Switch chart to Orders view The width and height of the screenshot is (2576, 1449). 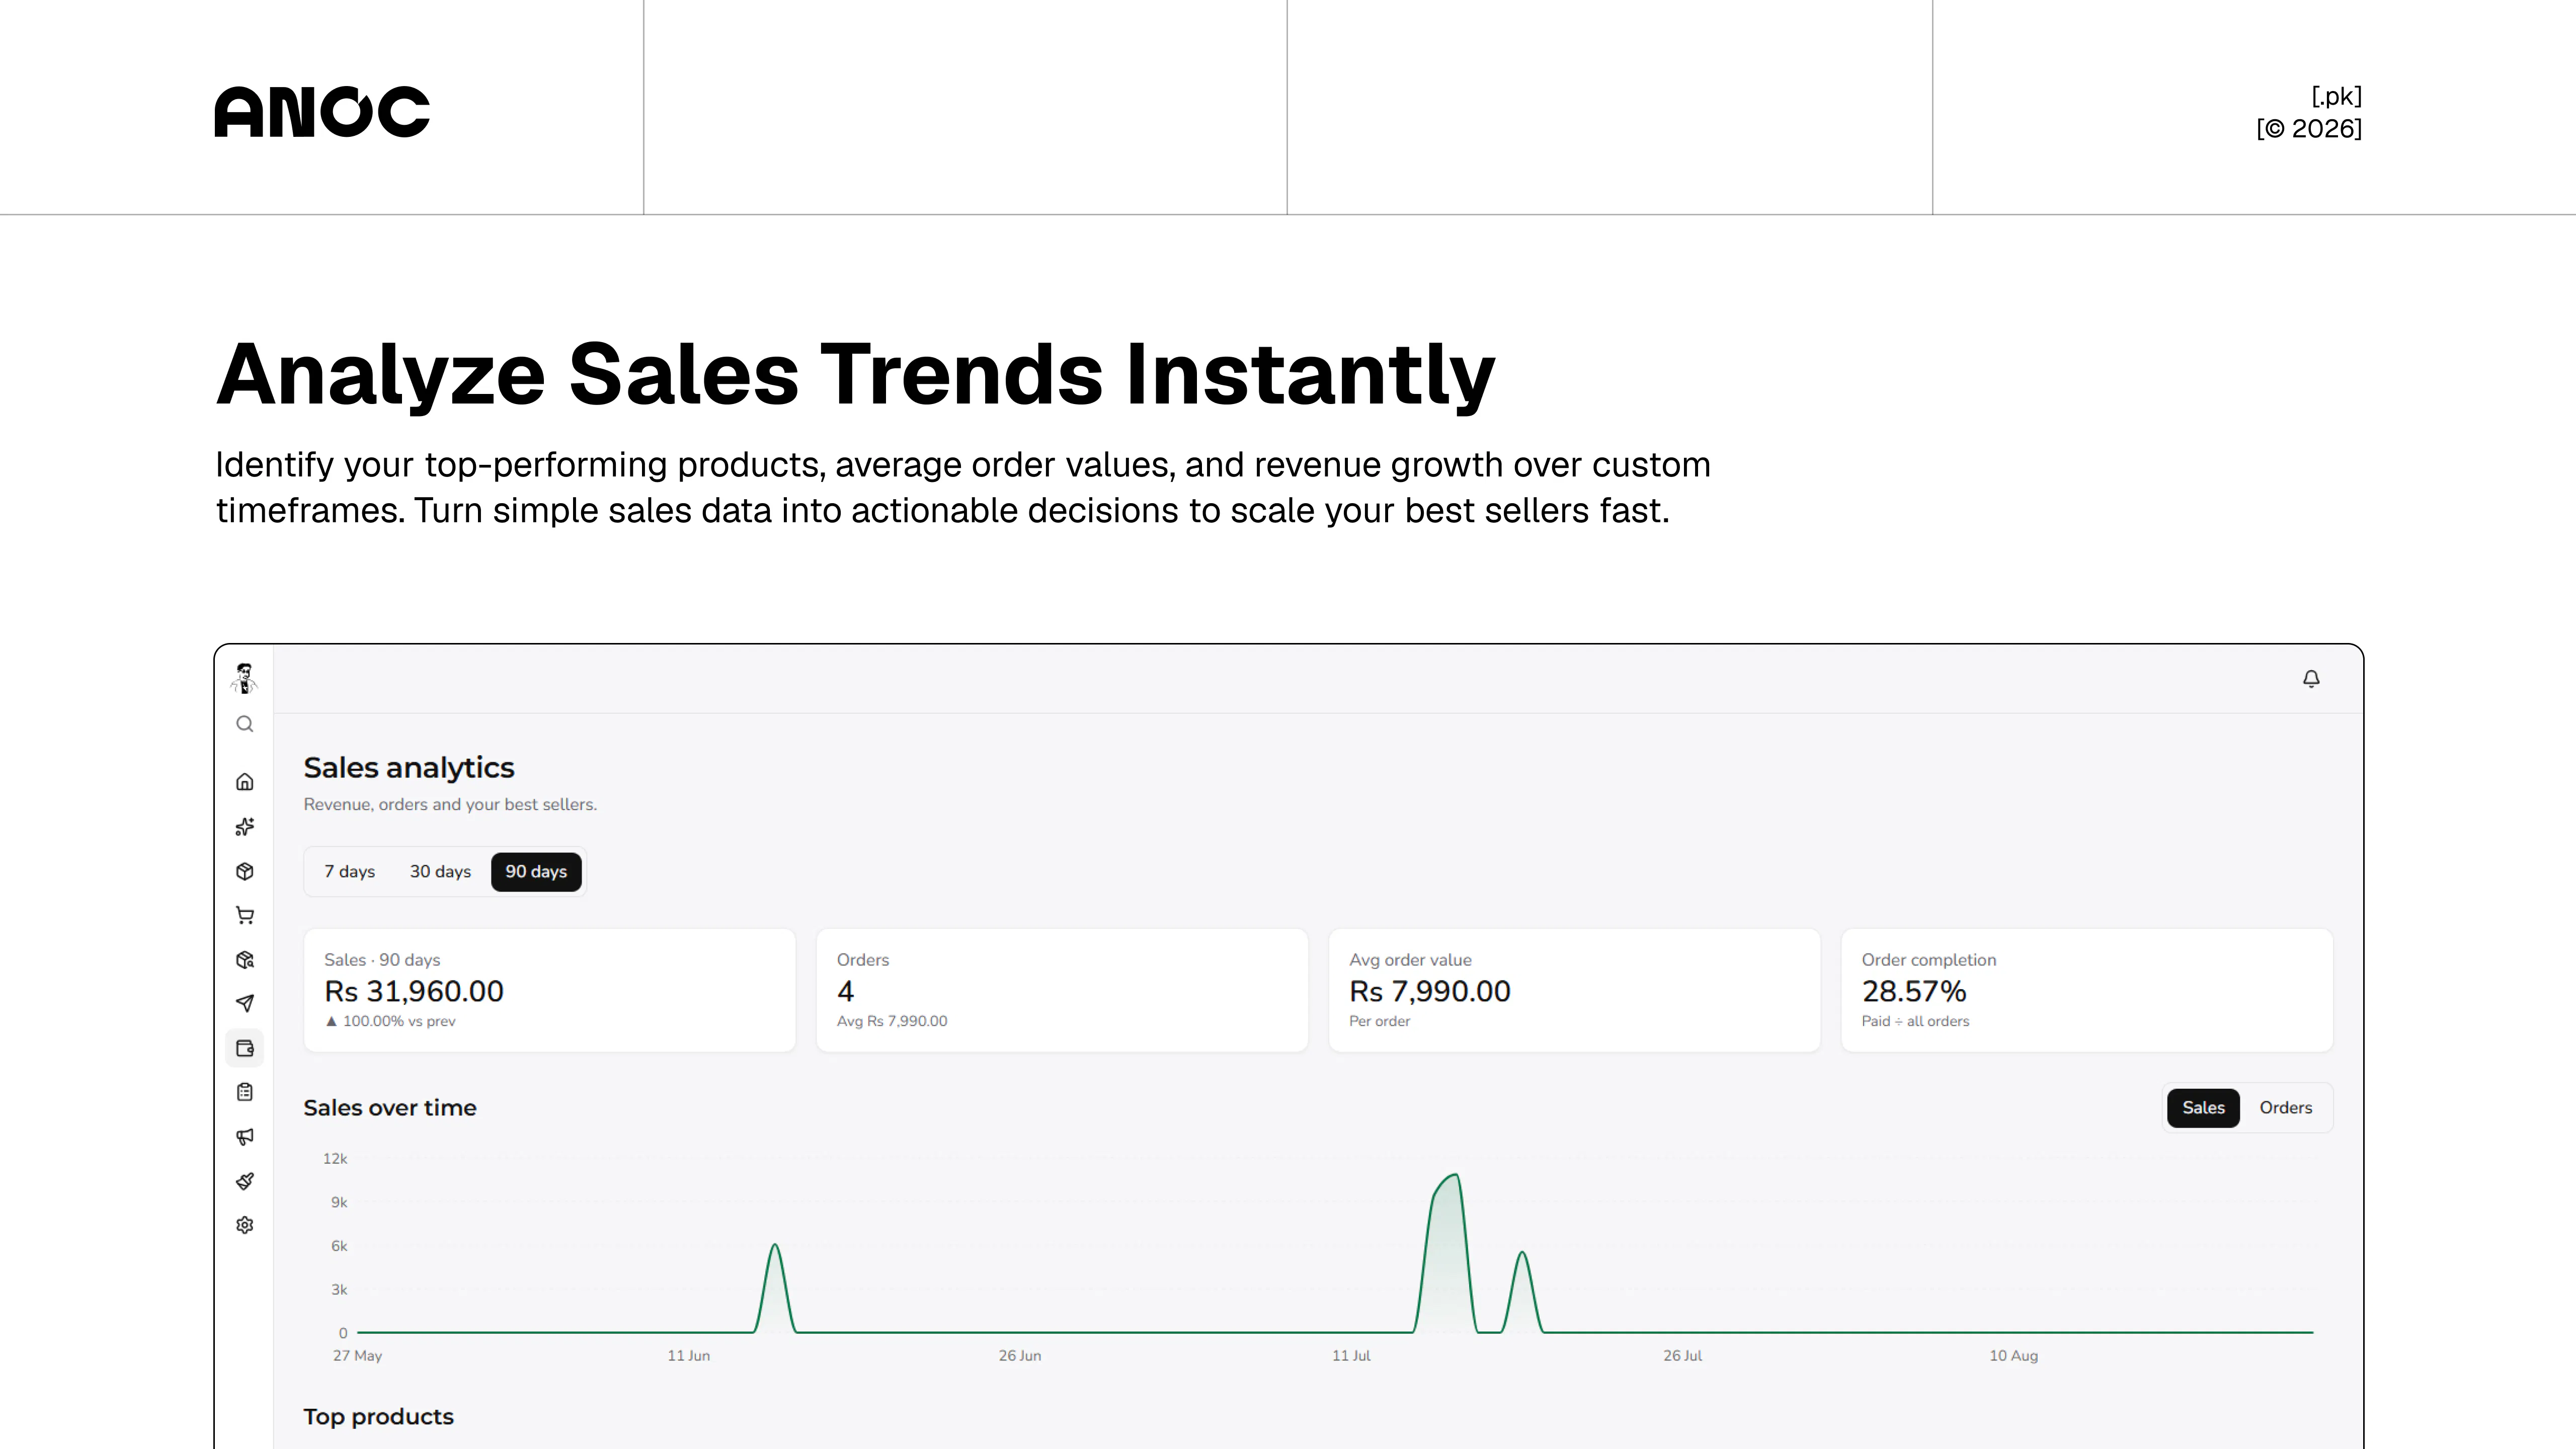2285,1108
